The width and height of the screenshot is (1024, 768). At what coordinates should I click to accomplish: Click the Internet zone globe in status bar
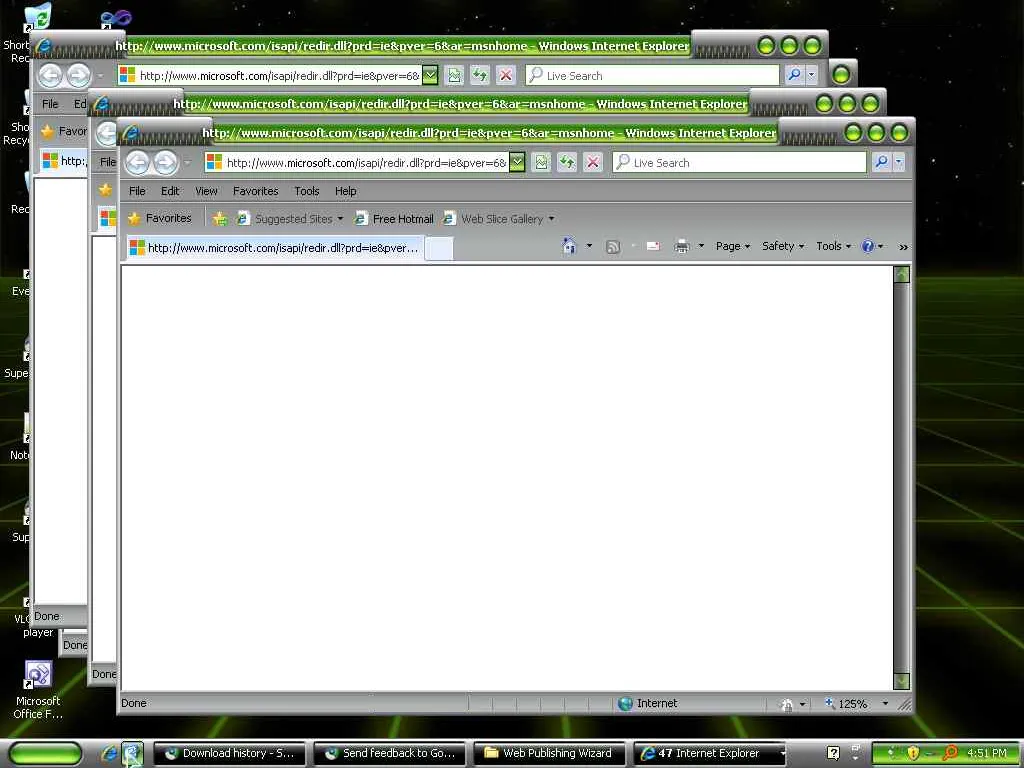pos(625,703)
